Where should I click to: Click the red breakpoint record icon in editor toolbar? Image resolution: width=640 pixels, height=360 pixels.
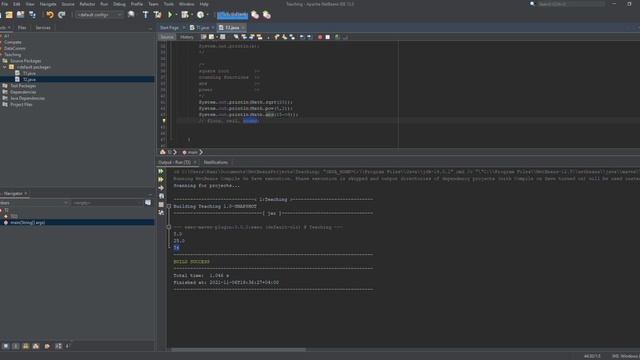[x=320, y=37]
